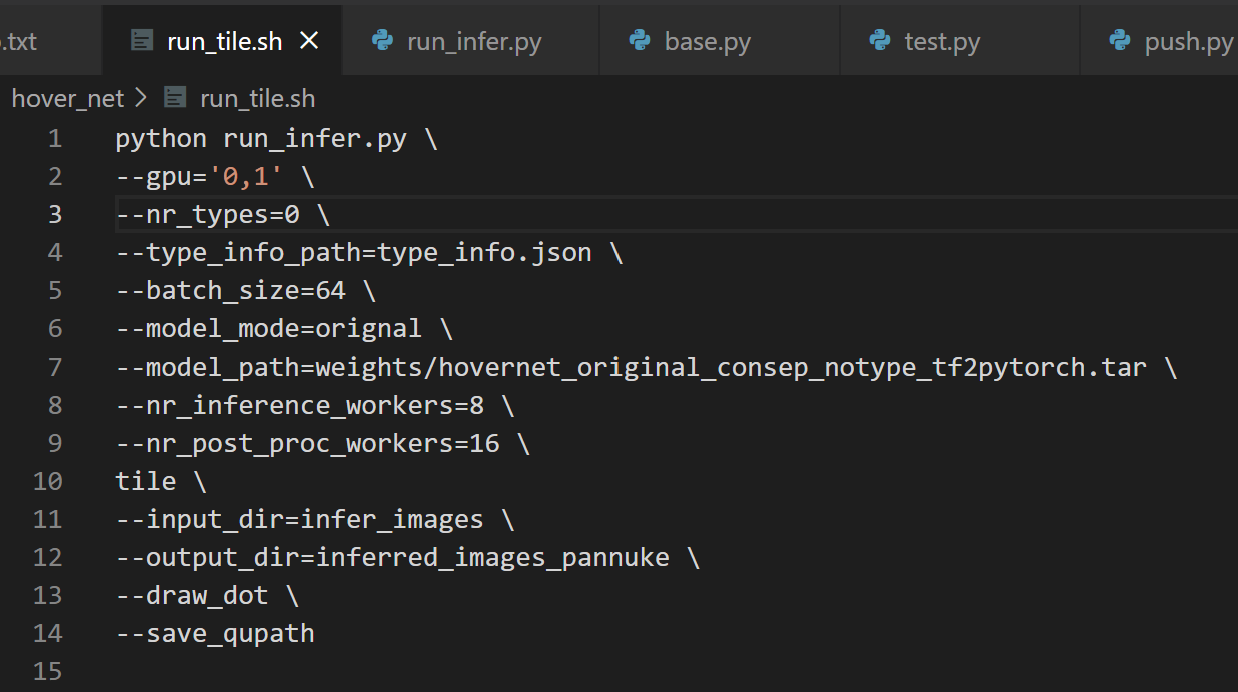Click the Python icon on test.py tab
Image resolution: width=1238 pixels, height=692 pixels.
879,40
